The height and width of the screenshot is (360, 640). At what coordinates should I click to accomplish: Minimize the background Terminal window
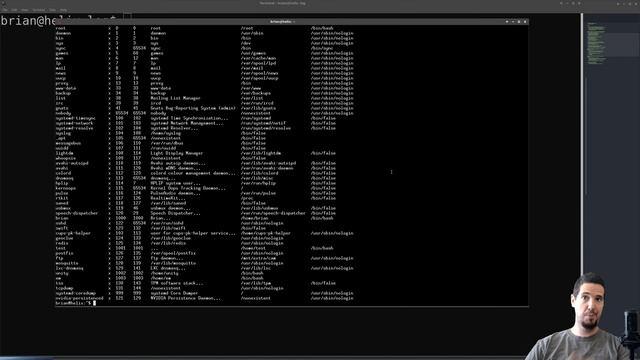click(567, 3)
